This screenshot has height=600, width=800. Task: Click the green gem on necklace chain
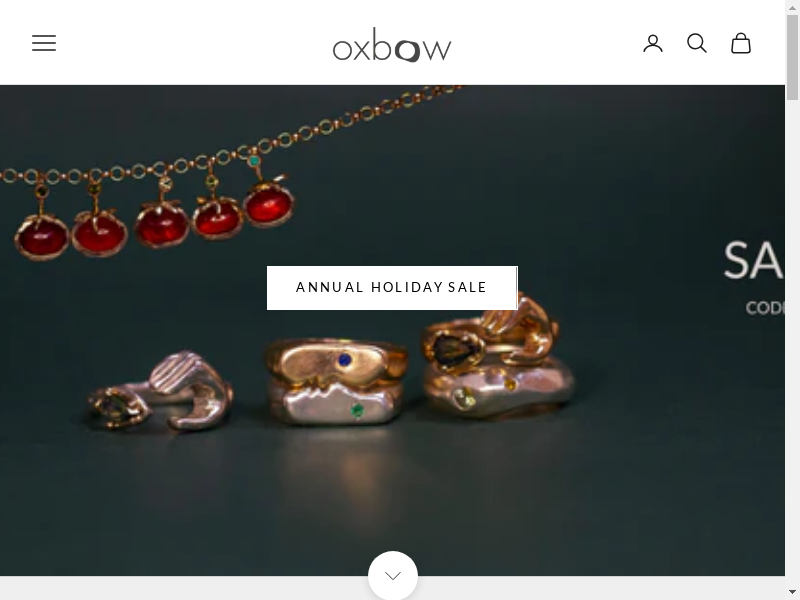(x=254, y=160)
